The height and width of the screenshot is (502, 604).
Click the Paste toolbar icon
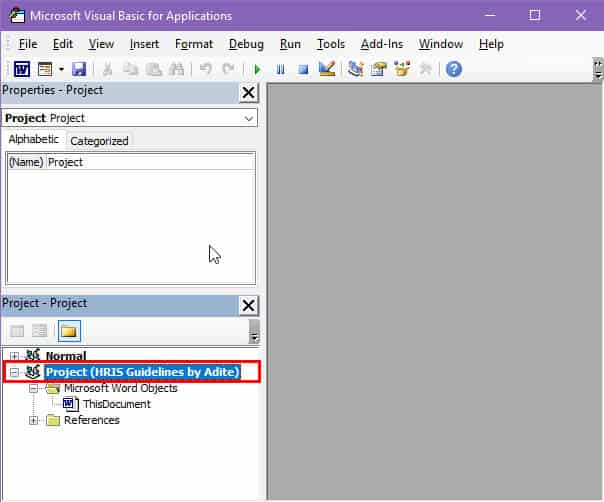pos(153,69)
